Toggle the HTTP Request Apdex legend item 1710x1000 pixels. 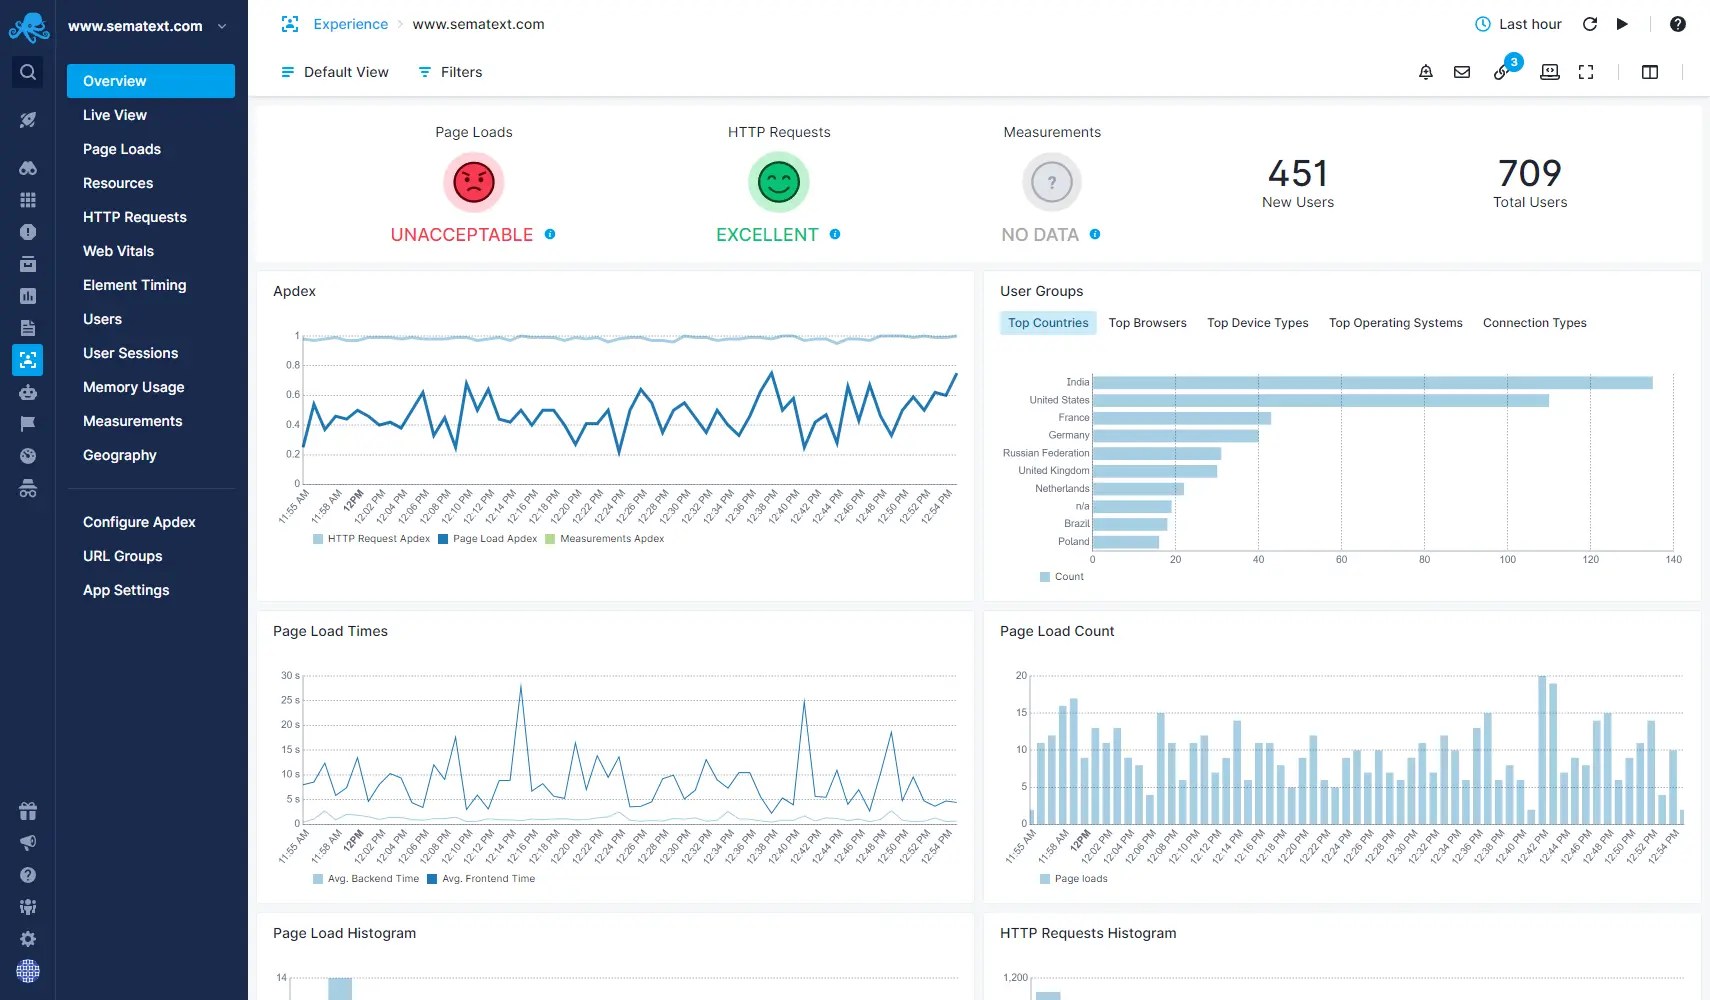[x=372, y=538]
